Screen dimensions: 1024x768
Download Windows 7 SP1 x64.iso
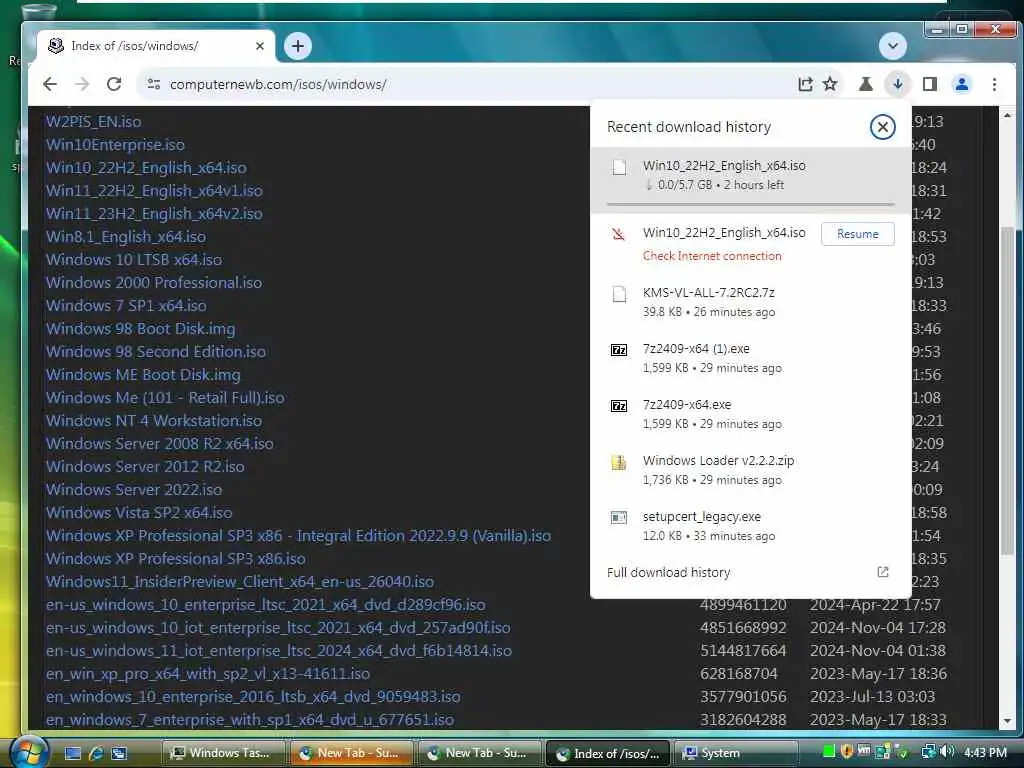coord(126,306)
